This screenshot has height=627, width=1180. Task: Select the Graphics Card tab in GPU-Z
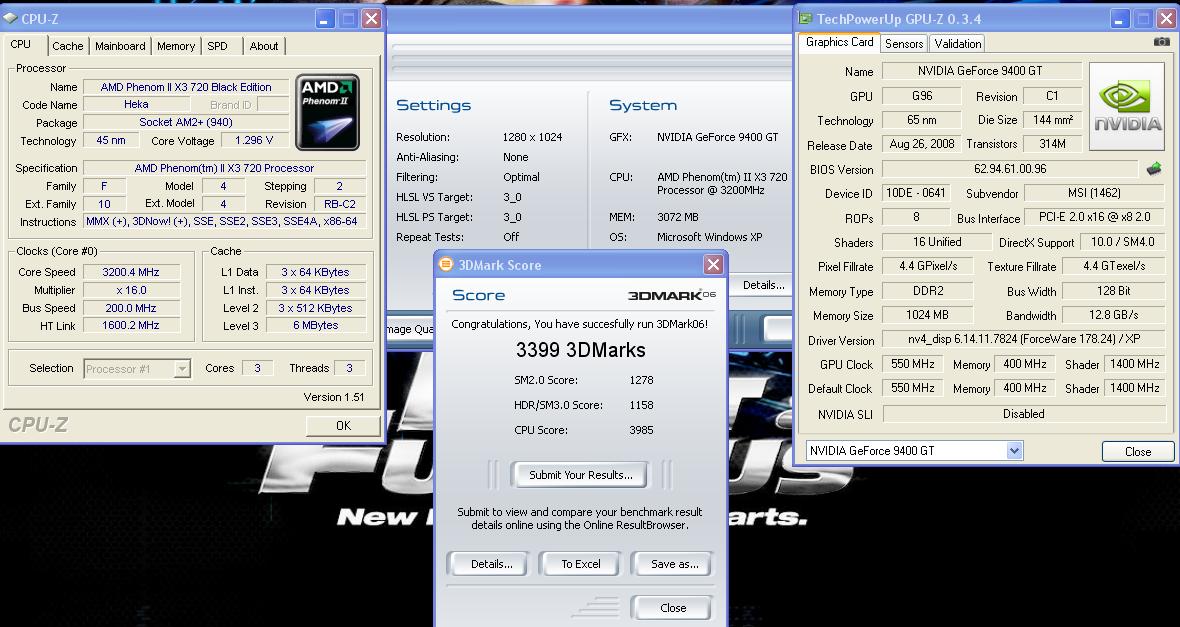pyautogui.click(x=840, y=42)
